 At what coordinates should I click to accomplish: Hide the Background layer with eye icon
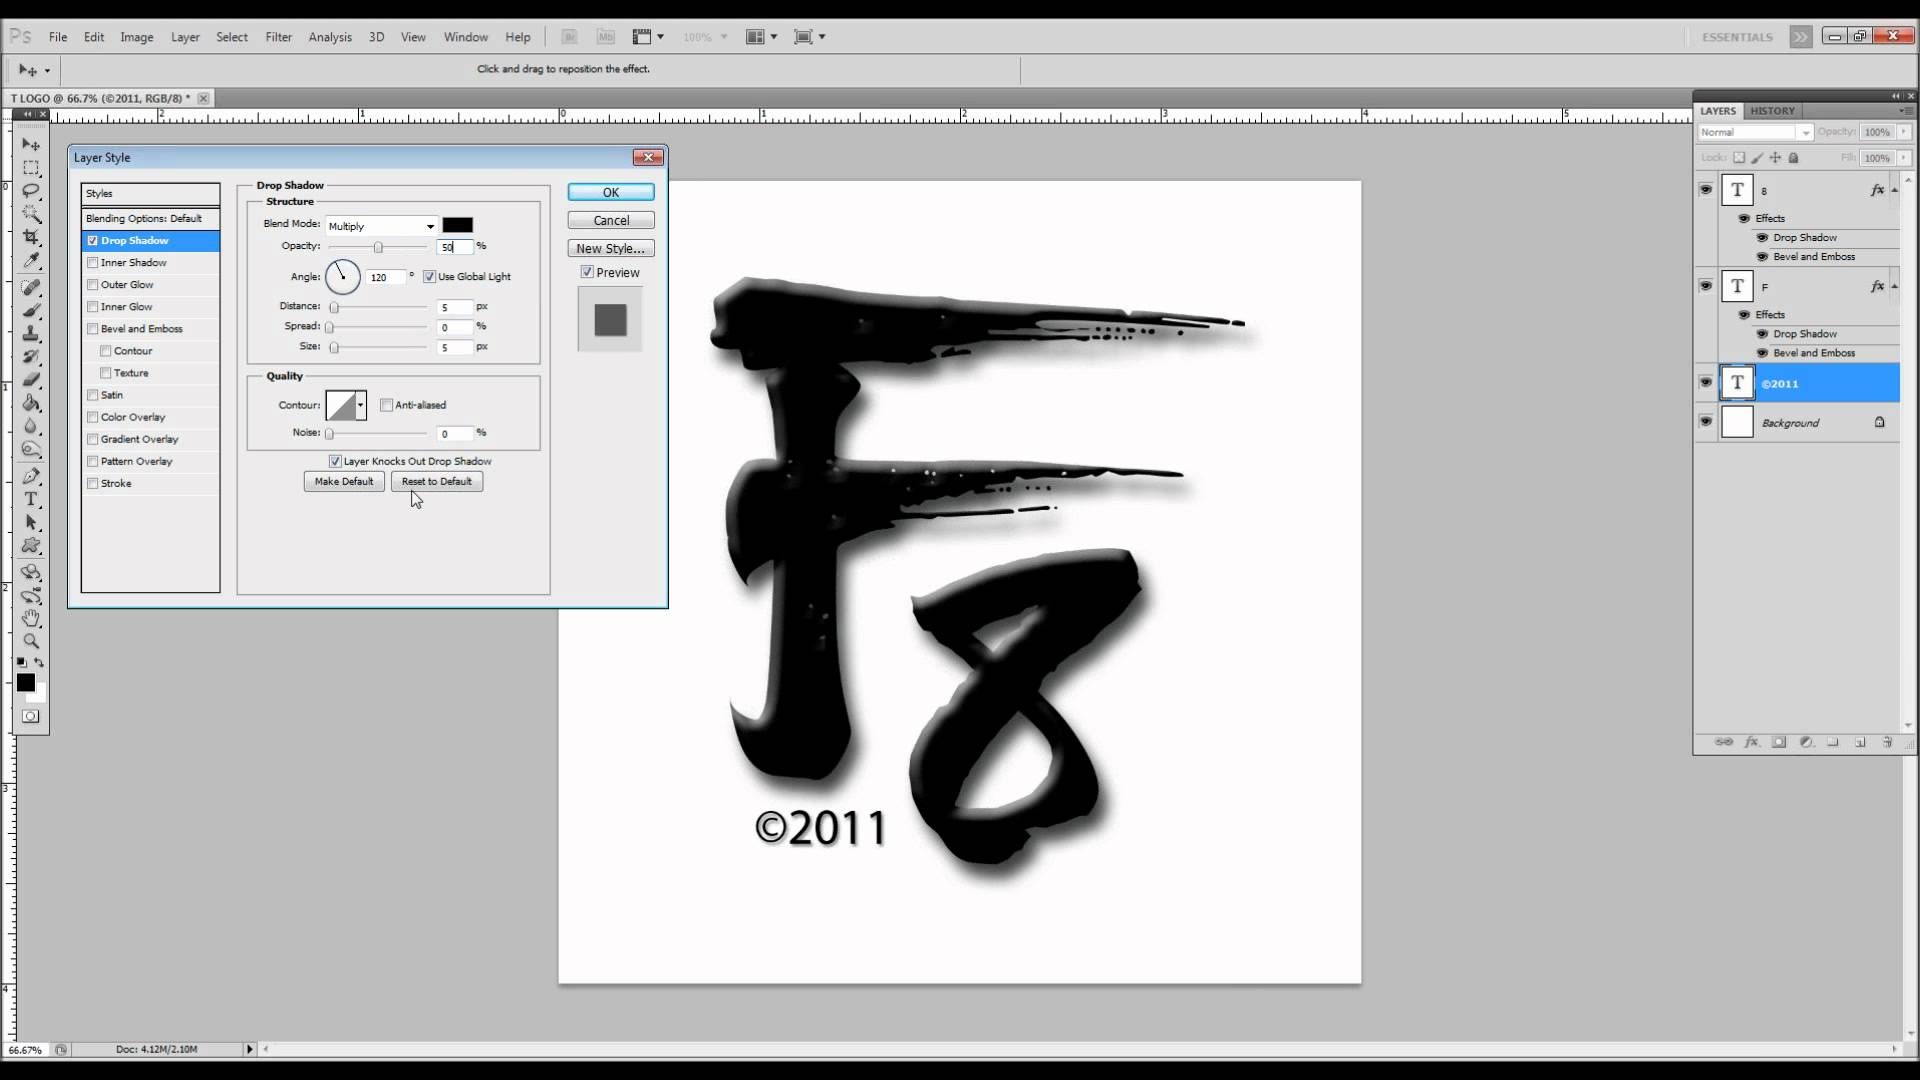[1706, 421]
